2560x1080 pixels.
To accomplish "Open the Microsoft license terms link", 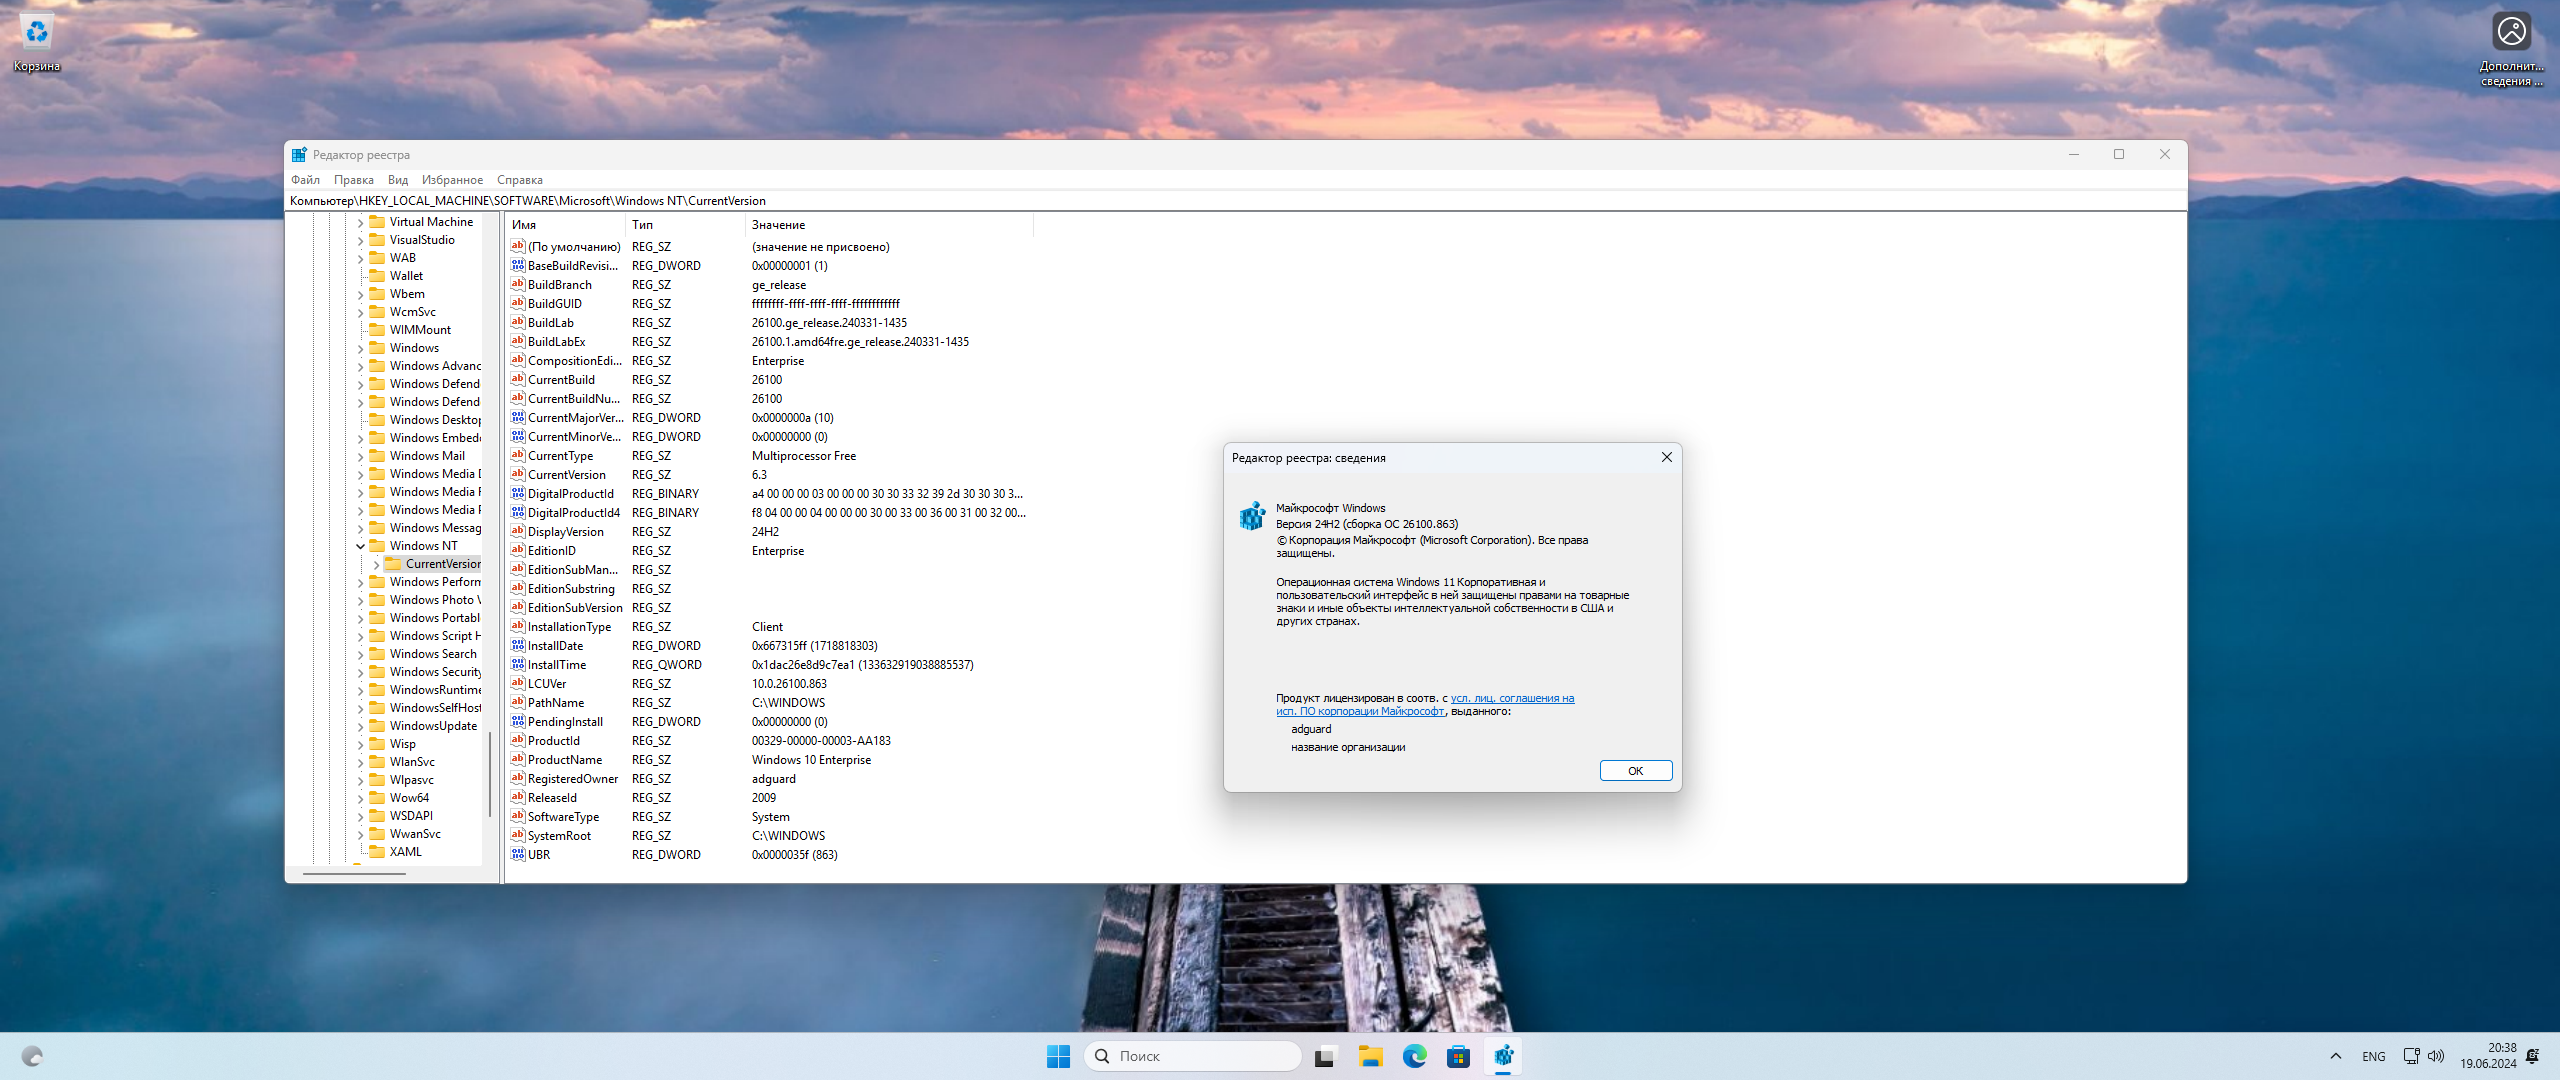I will pyautogui.click(x=1512, y=699).
